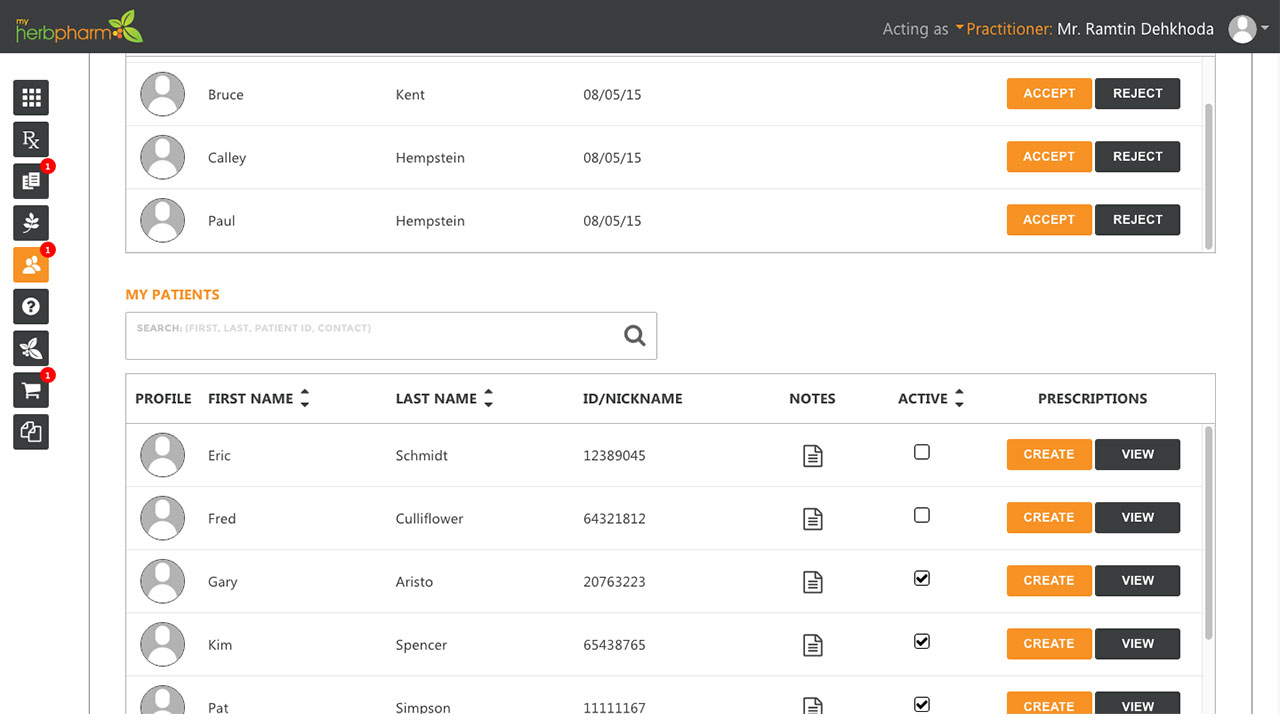Create prescription for Fred Culliflower
This screenshot has height=720, width=1280.
click(1049, 517)
